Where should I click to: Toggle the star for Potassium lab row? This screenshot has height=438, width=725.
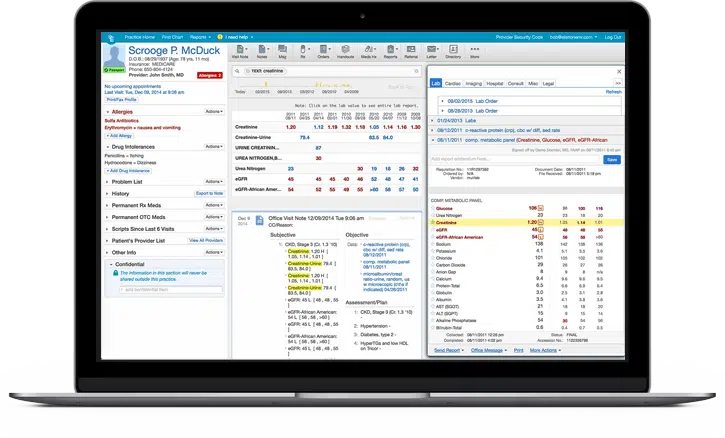433,251
